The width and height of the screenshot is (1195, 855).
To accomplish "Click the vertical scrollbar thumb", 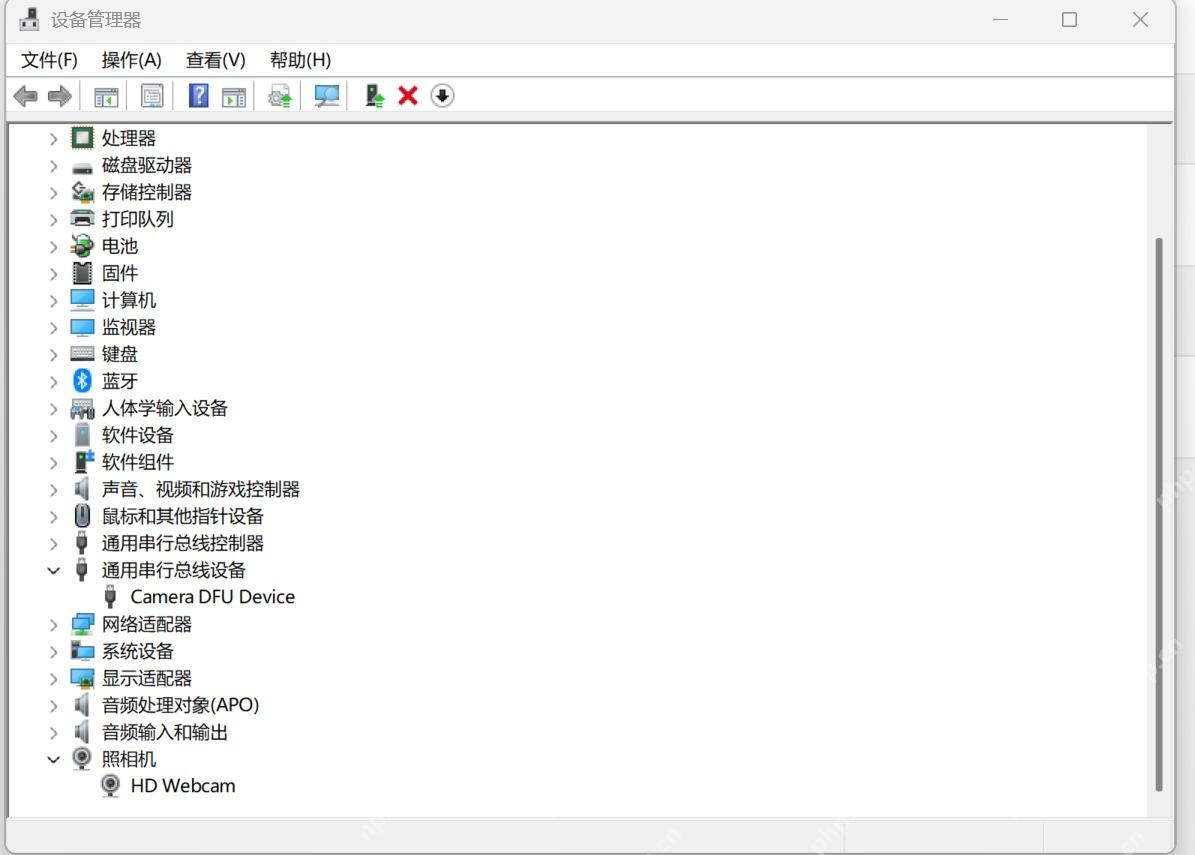I will 1158,514.
